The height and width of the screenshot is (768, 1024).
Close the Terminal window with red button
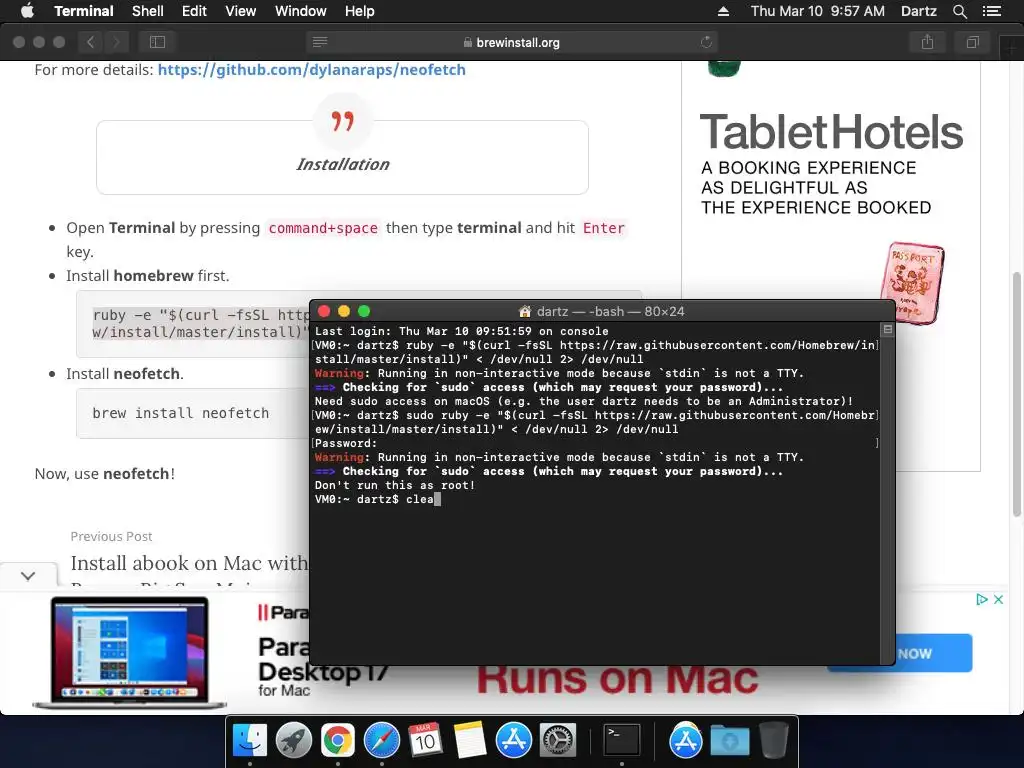coord(324,312)
